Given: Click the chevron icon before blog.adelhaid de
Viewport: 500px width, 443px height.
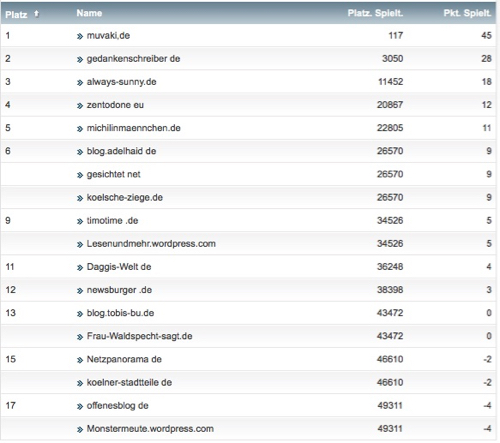Looking at the screenshot, I should click(80, 152).
